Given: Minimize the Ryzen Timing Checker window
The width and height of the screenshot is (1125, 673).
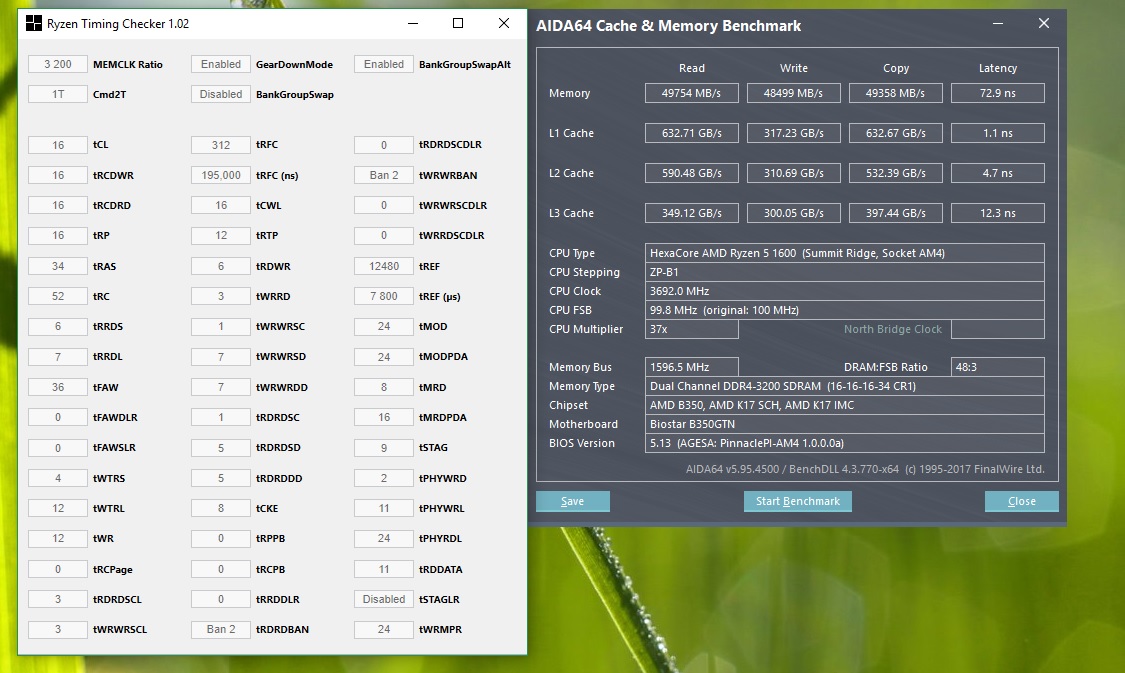Looking at the screenshot, I should coord(413,24).
